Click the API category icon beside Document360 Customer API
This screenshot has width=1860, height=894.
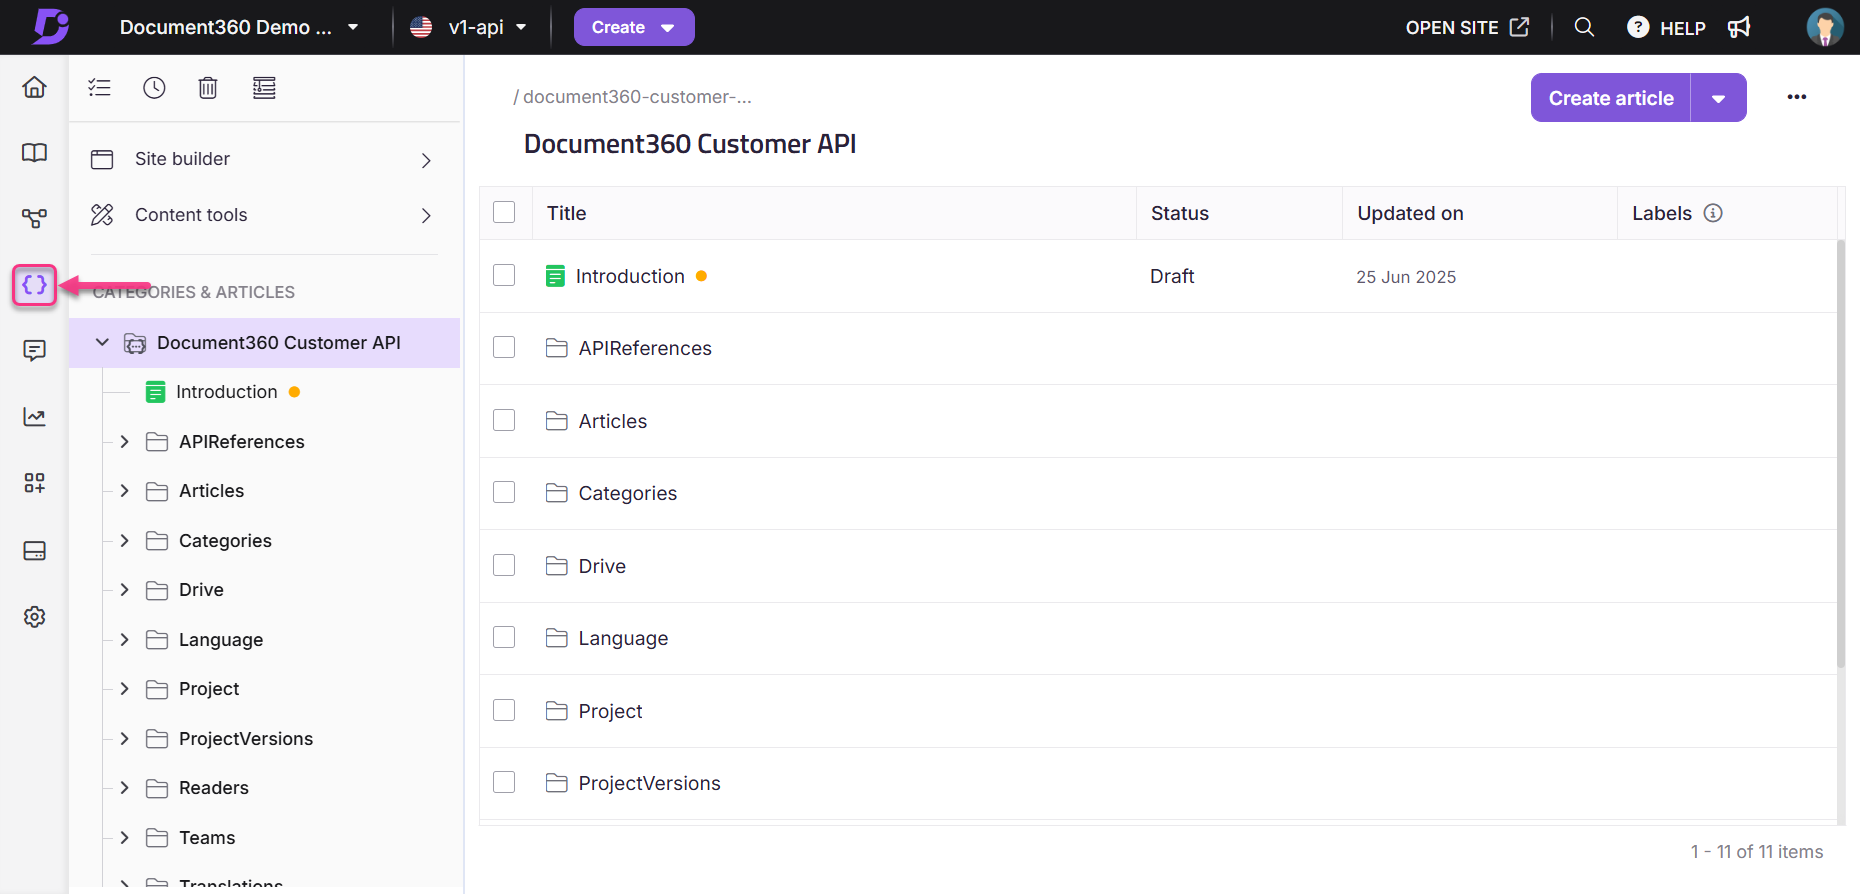[135, 343]
